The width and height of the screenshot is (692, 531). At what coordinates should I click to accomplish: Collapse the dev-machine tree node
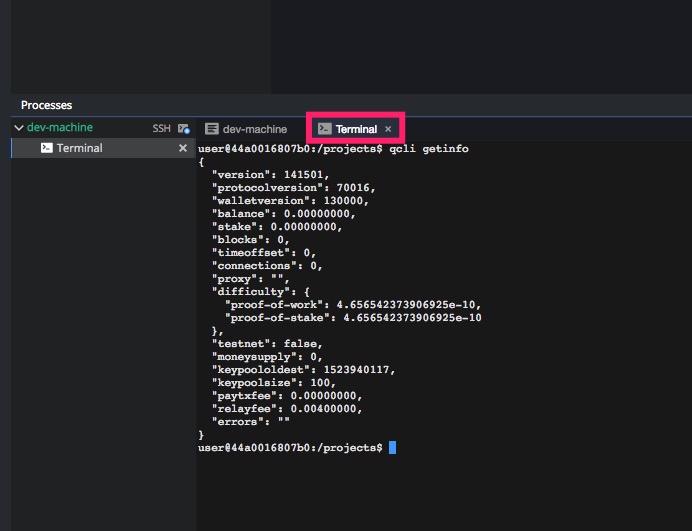point(19,128)
